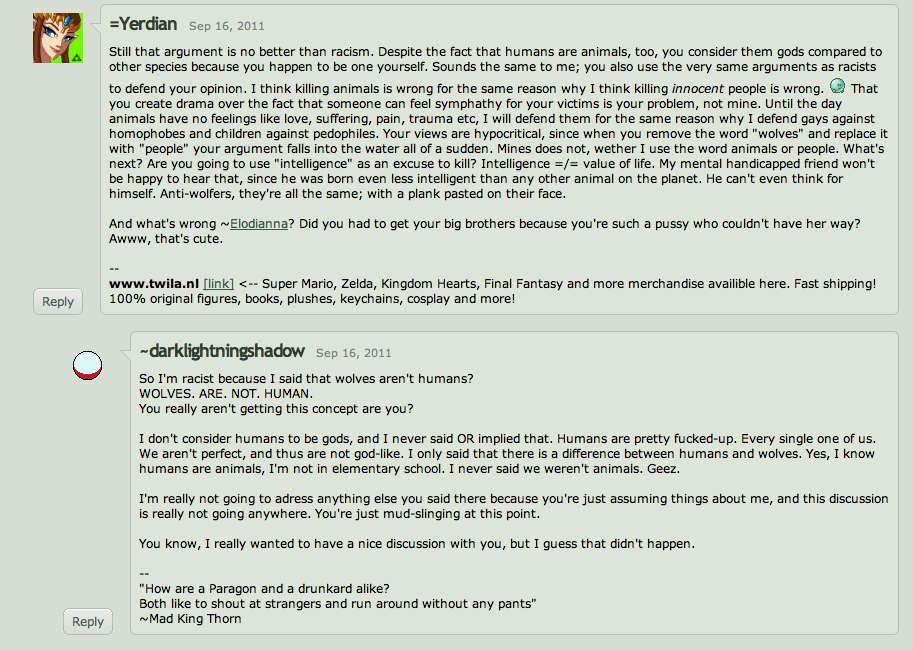Open the Yerdian username profile link
The image size is (913, 650).
145,23
